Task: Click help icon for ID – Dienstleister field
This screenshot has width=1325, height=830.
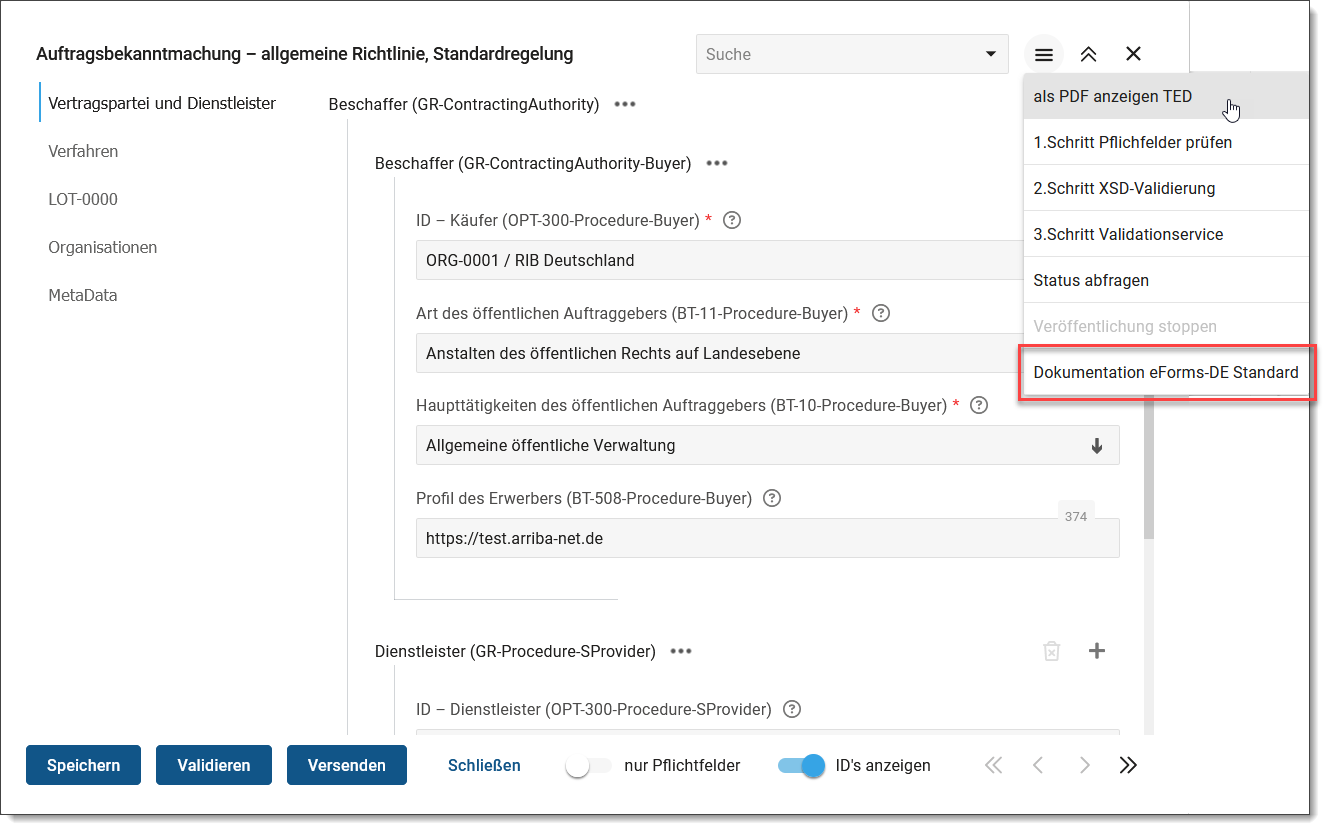Action: [792, 709]
